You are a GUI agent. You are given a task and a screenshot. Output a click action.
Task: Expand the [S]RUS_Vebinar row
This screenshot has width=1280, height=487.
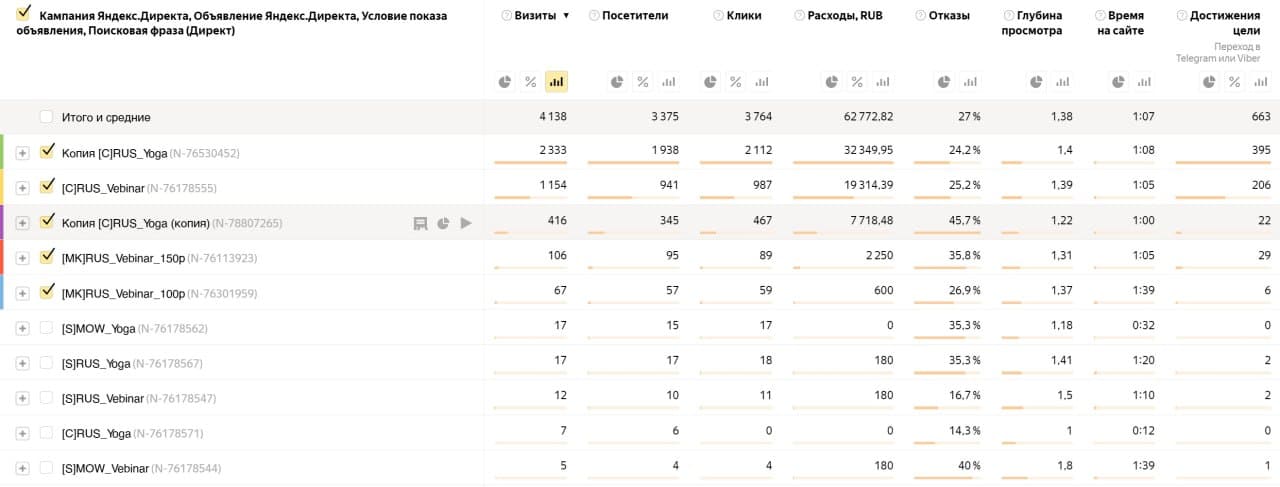click(x=22, y=398)
